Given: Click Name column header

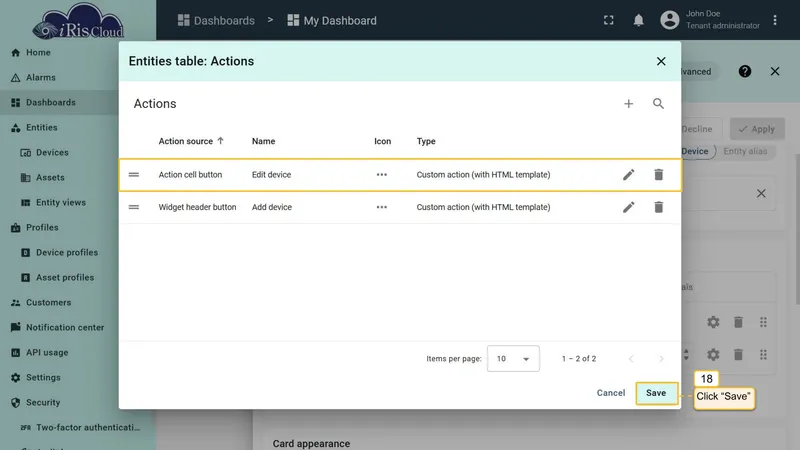Looking at the screenshot, I should click(263, 141).
